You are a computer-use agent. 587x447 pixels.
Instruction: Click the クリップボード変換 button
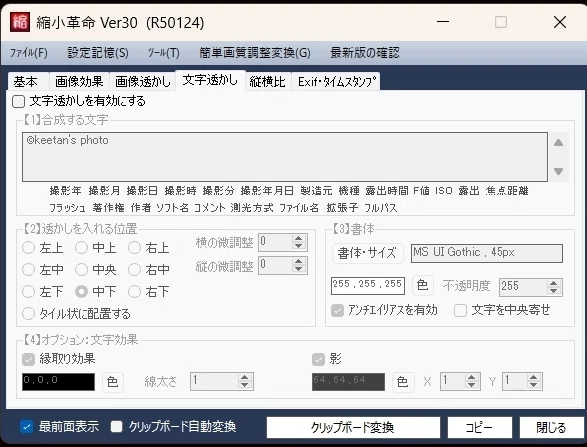(x=353, y=428)
